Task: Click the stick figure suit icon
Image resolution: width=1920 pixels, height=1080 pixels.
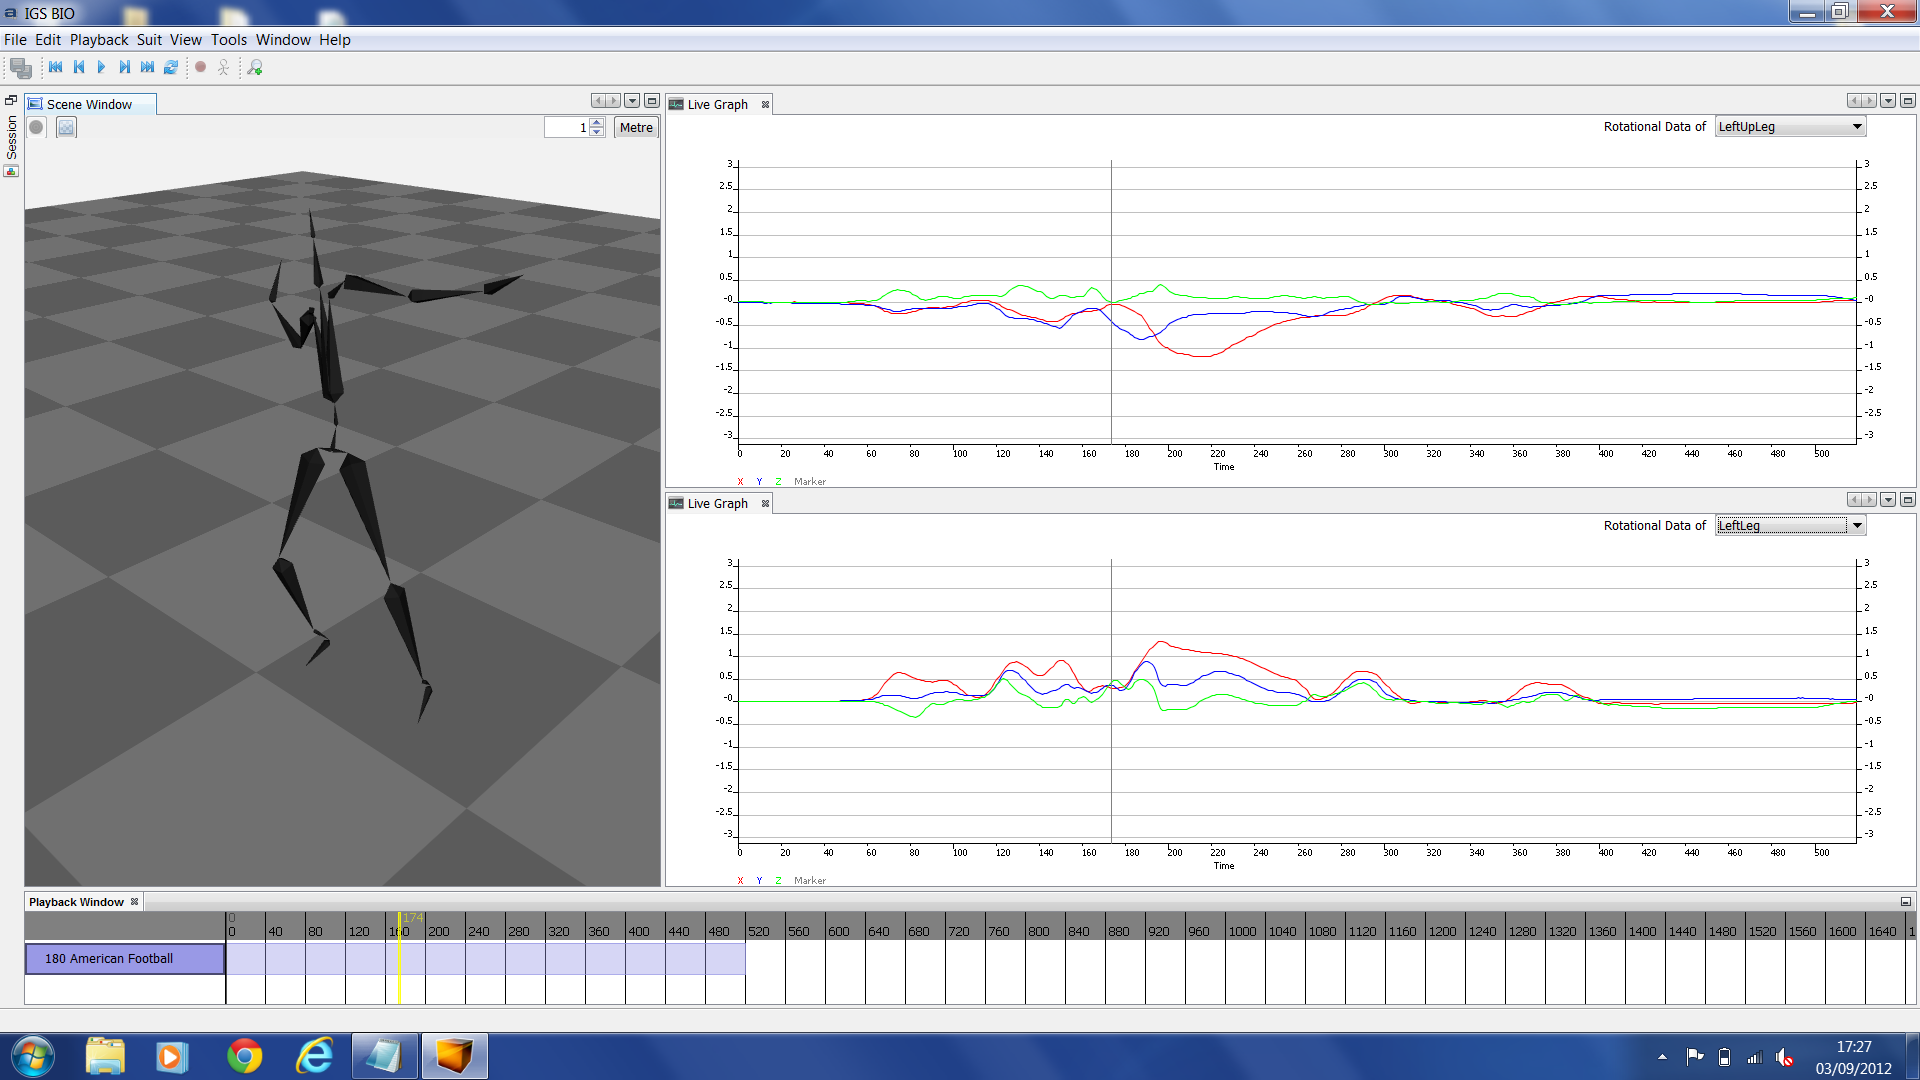Action: point(223,67)
